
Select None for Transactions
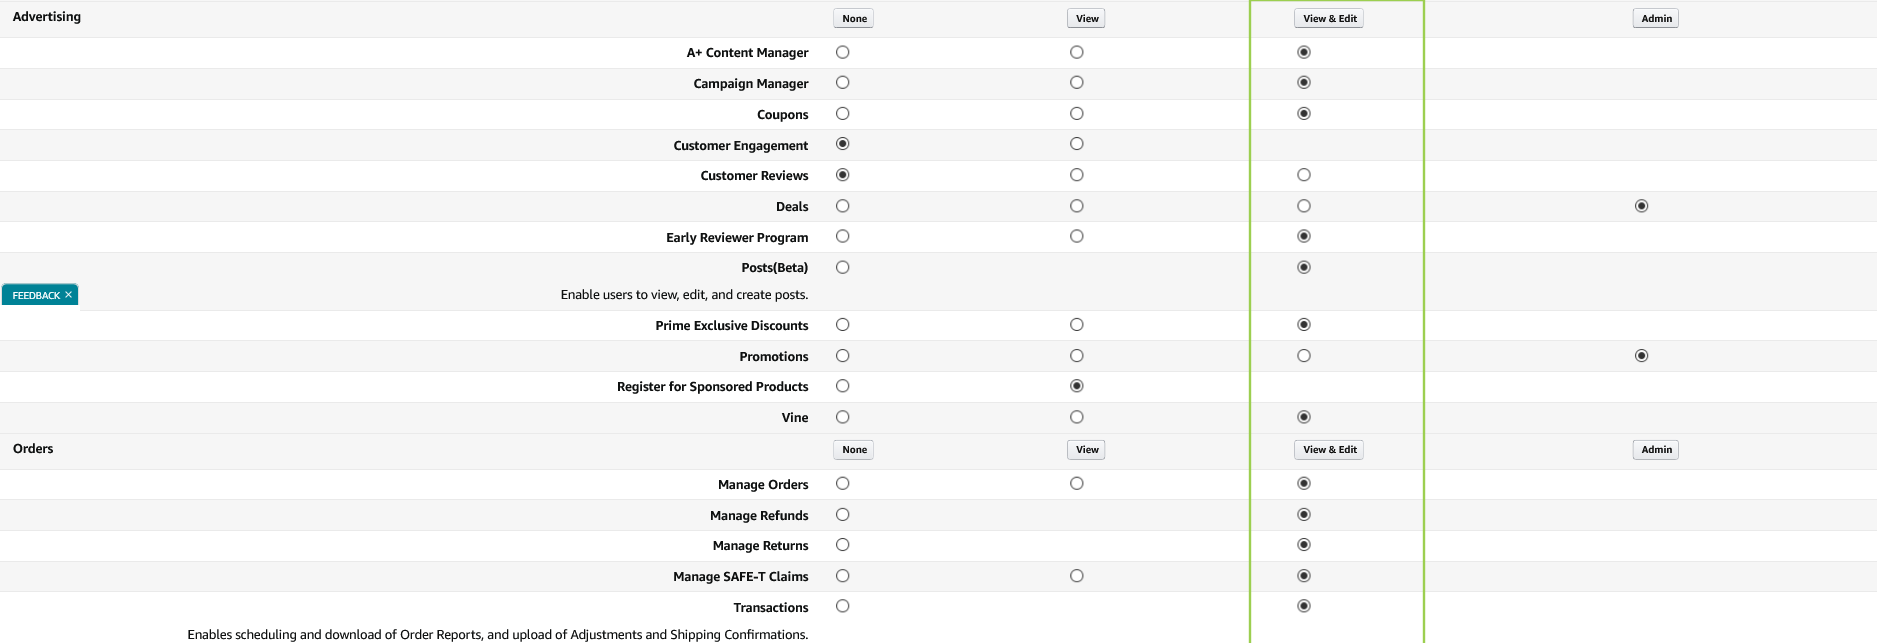(841, 605)
